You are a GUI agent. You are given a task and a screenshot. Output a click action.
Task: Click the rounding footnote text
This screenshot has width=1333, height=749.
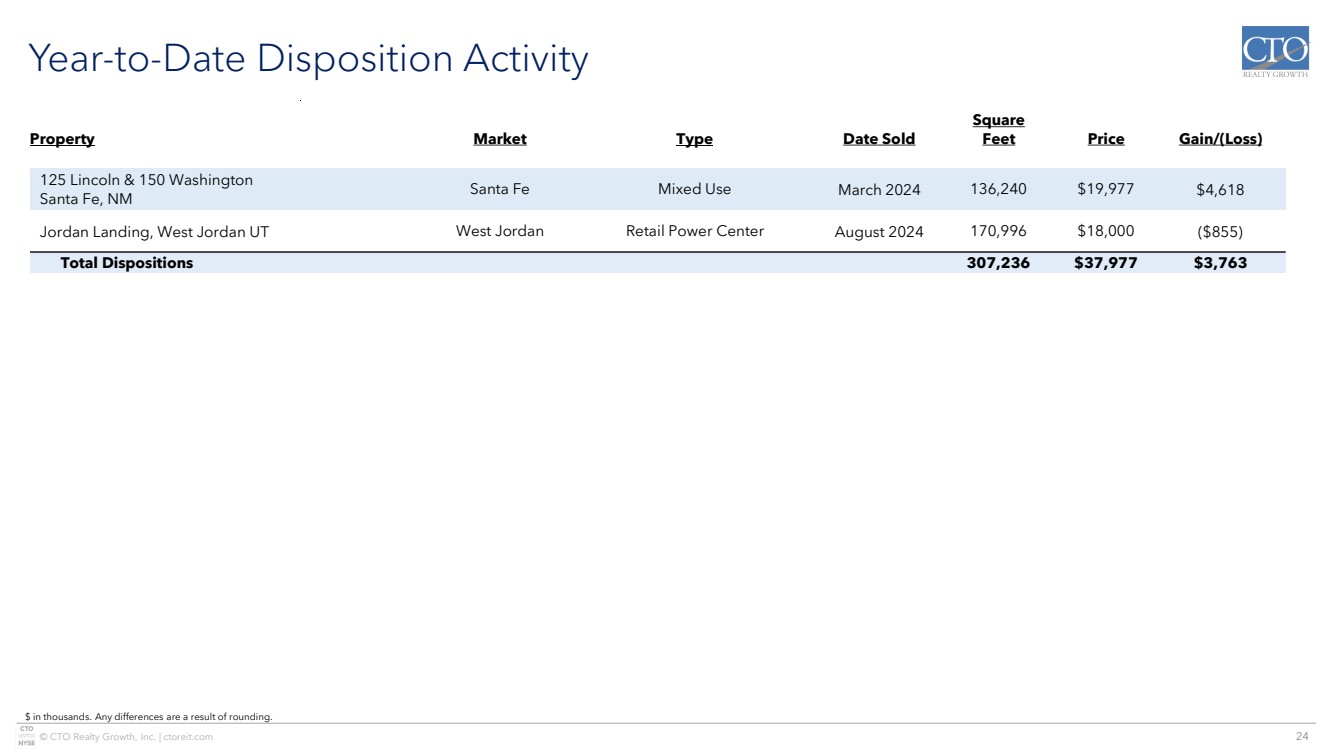pyautogui.click(x=150, y=716)
